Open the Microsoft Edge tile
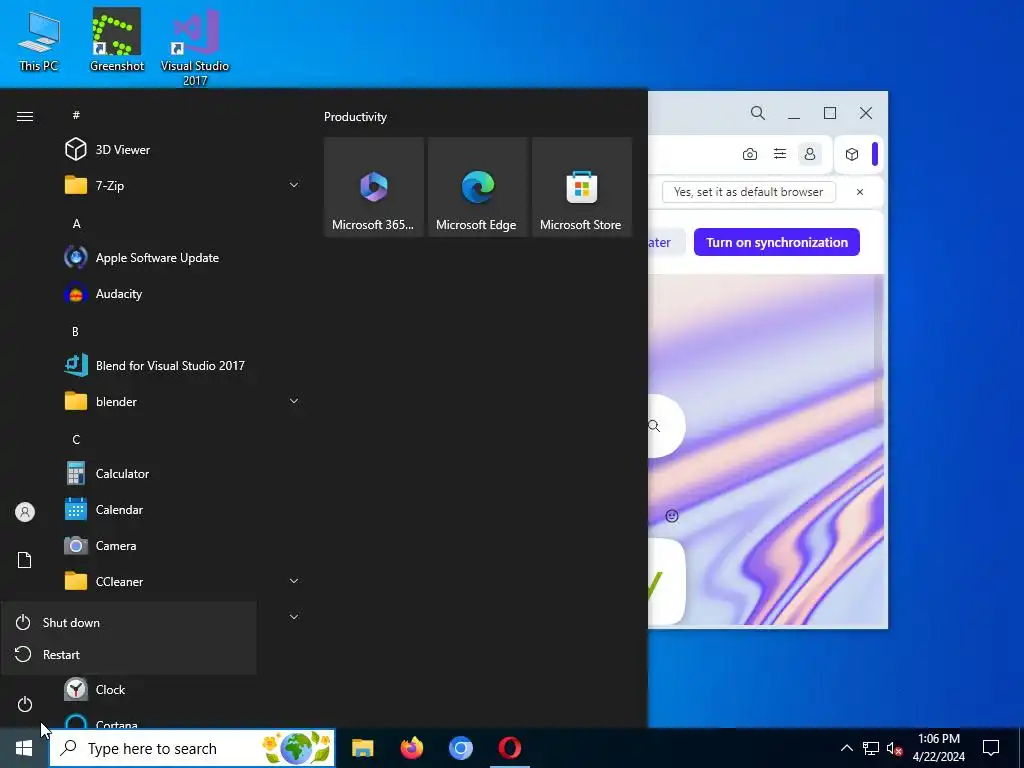1024x768 pixels. pyautogui.click(x=477, y=187)
